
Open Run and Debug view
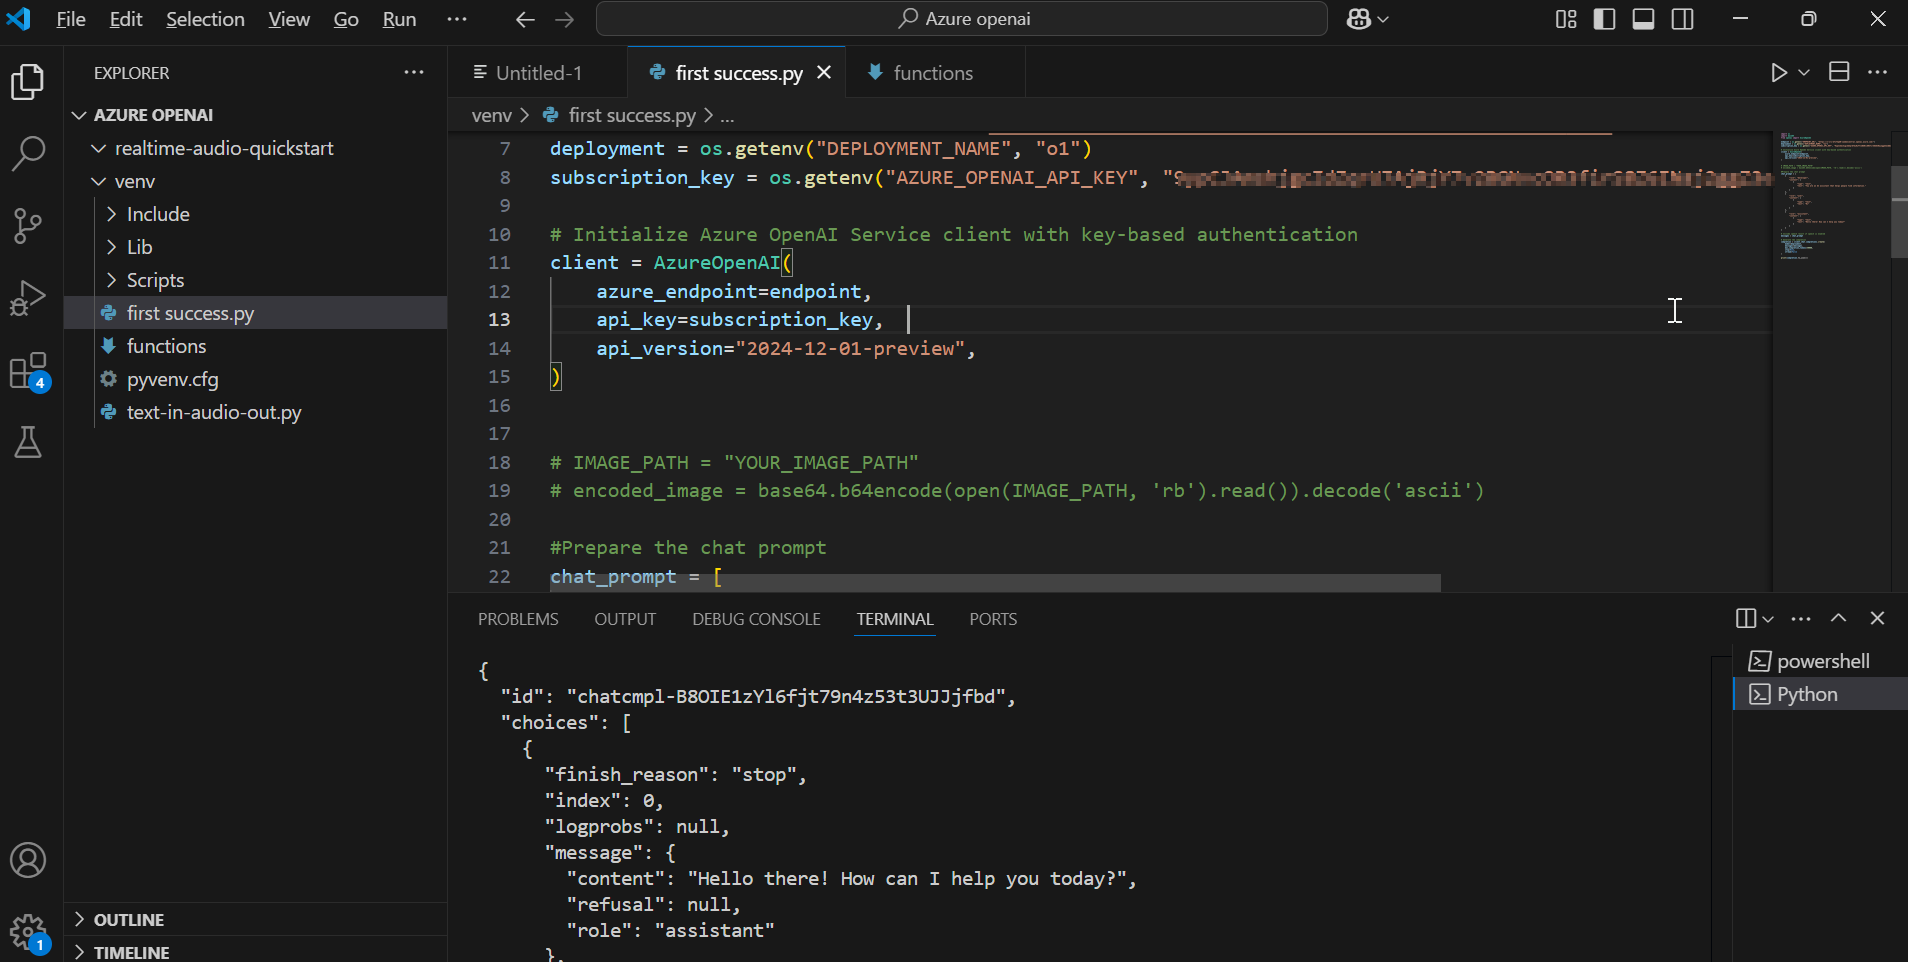[x=28, y=298]
